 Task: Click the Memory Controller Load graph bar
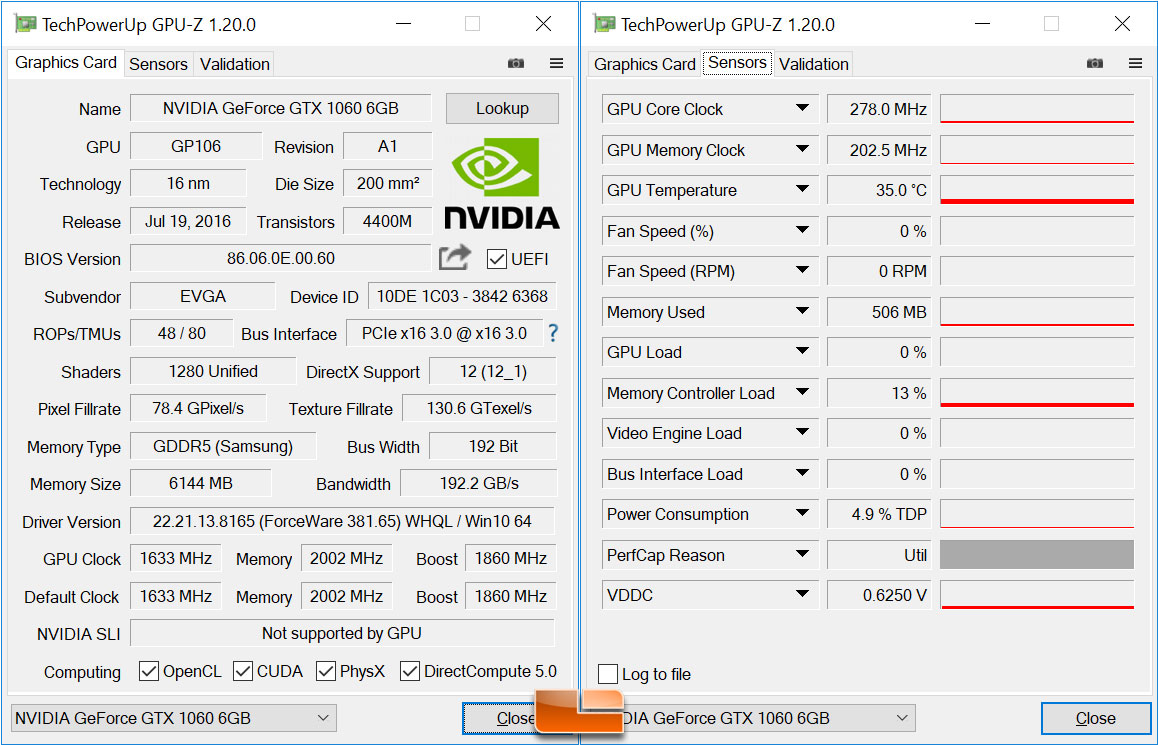1037,393
